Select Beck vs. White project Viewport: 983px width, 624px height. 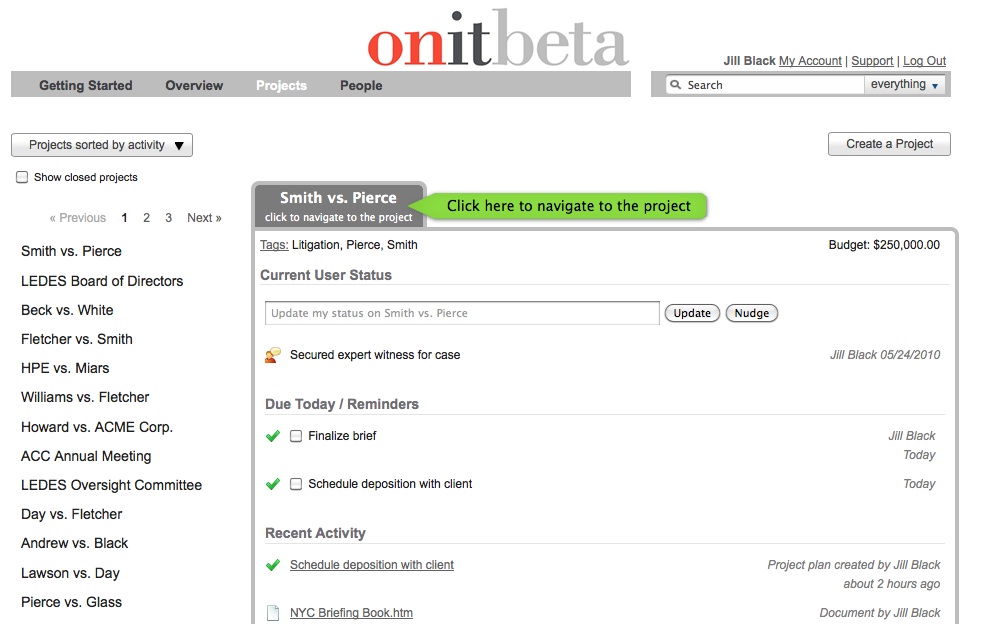pyautogui.click(x=67, y=310)
